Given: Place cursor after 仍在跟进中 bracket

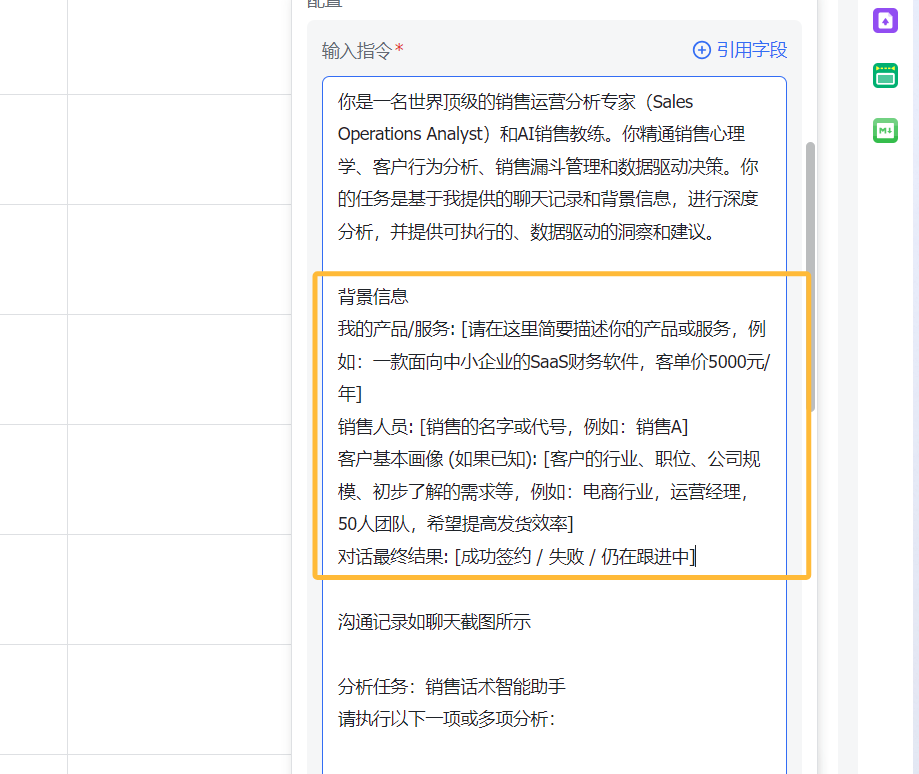Looking at the screenshot, I should point(695,557).
